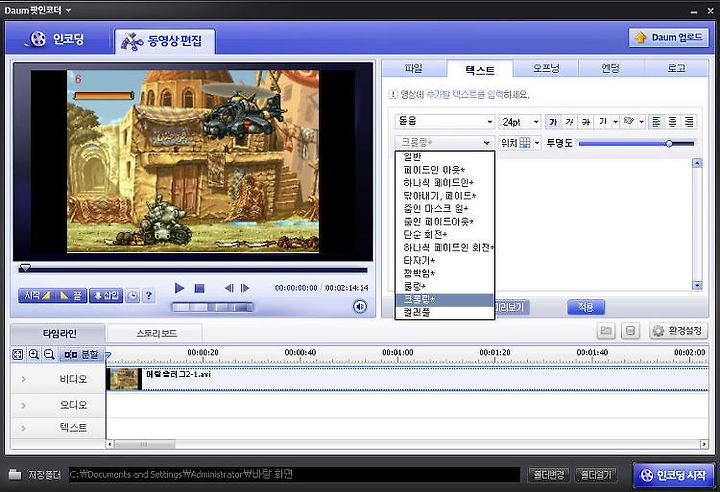Switch to the 엔딩 tab

click(x=611, y=68)
